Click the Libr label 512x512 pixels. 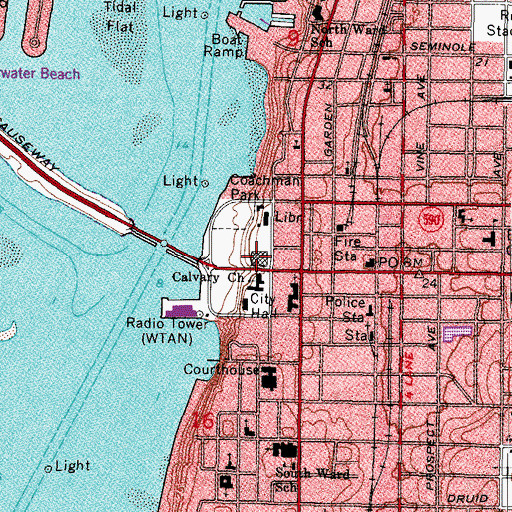tap(289, 218)
